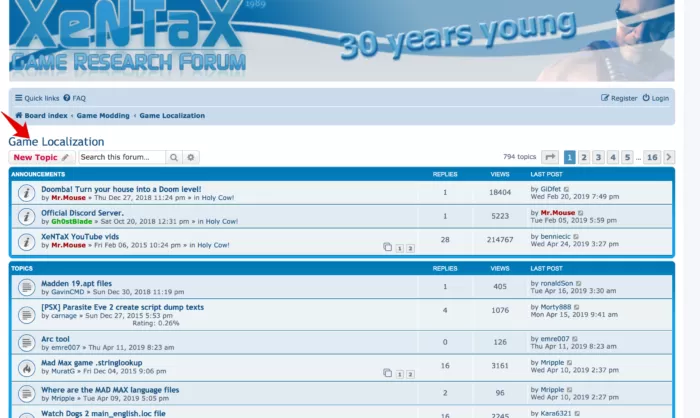Click the next page arrow

click(x=669, y=157)
